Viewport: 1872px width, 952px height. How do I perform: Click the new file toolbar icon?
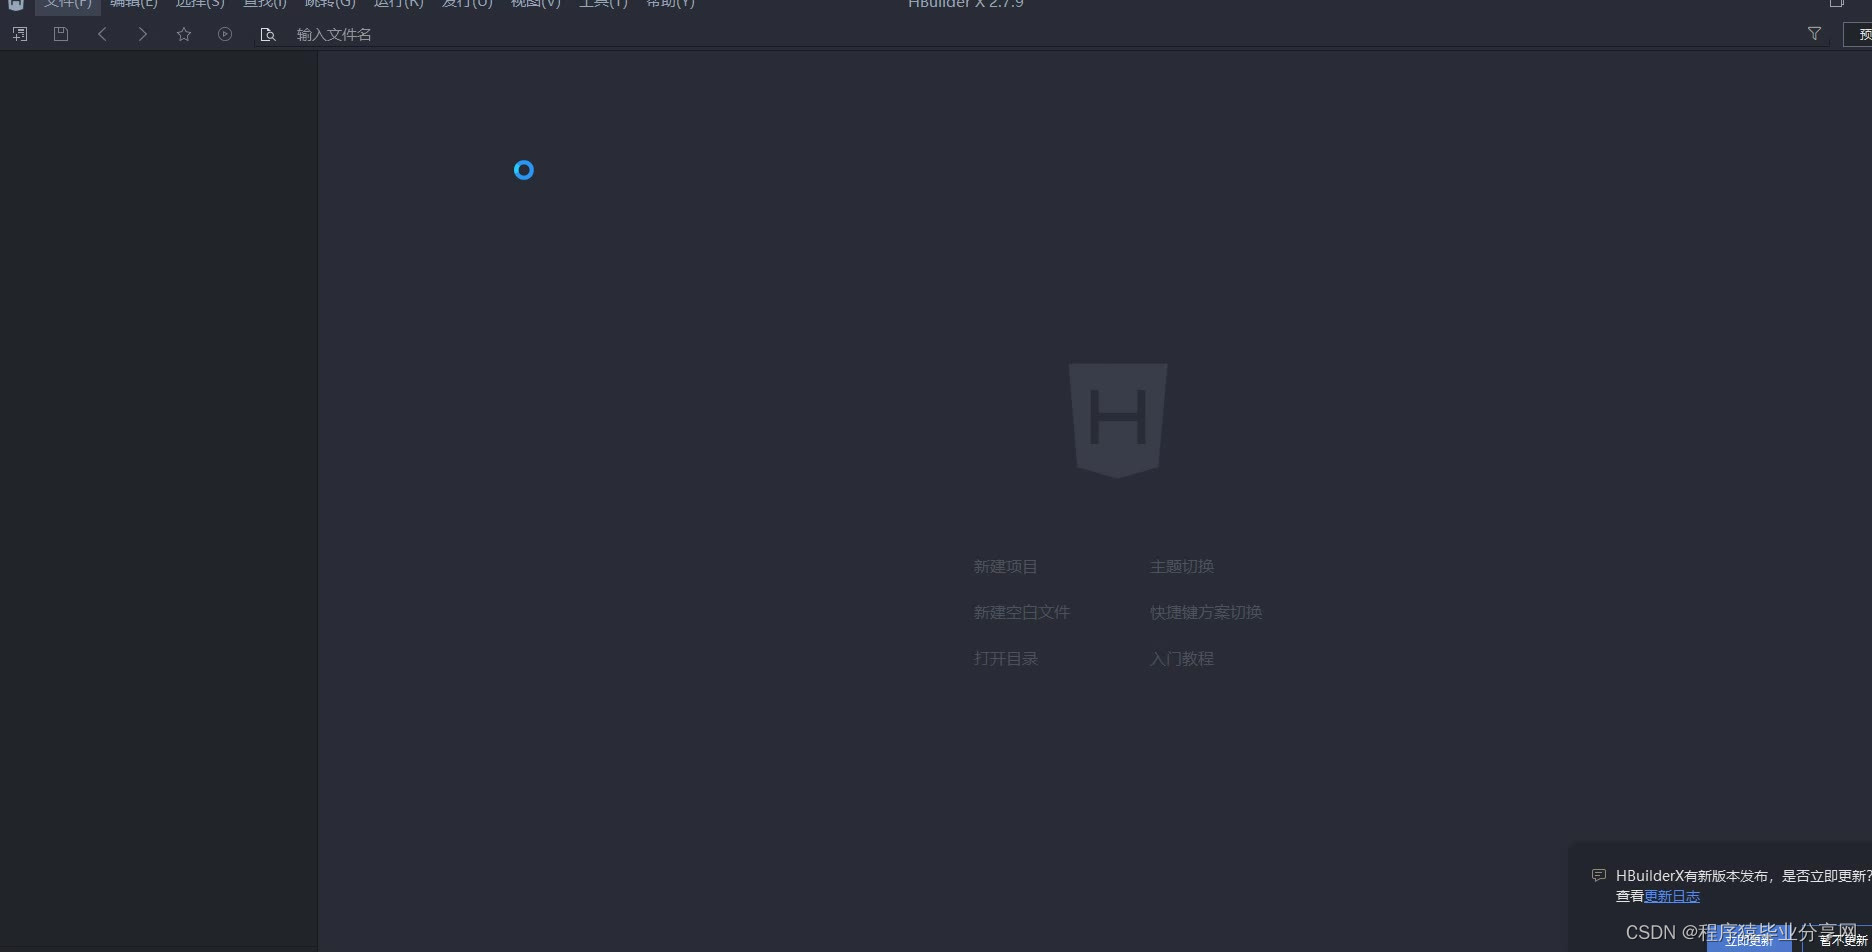(x=20, y=34)
